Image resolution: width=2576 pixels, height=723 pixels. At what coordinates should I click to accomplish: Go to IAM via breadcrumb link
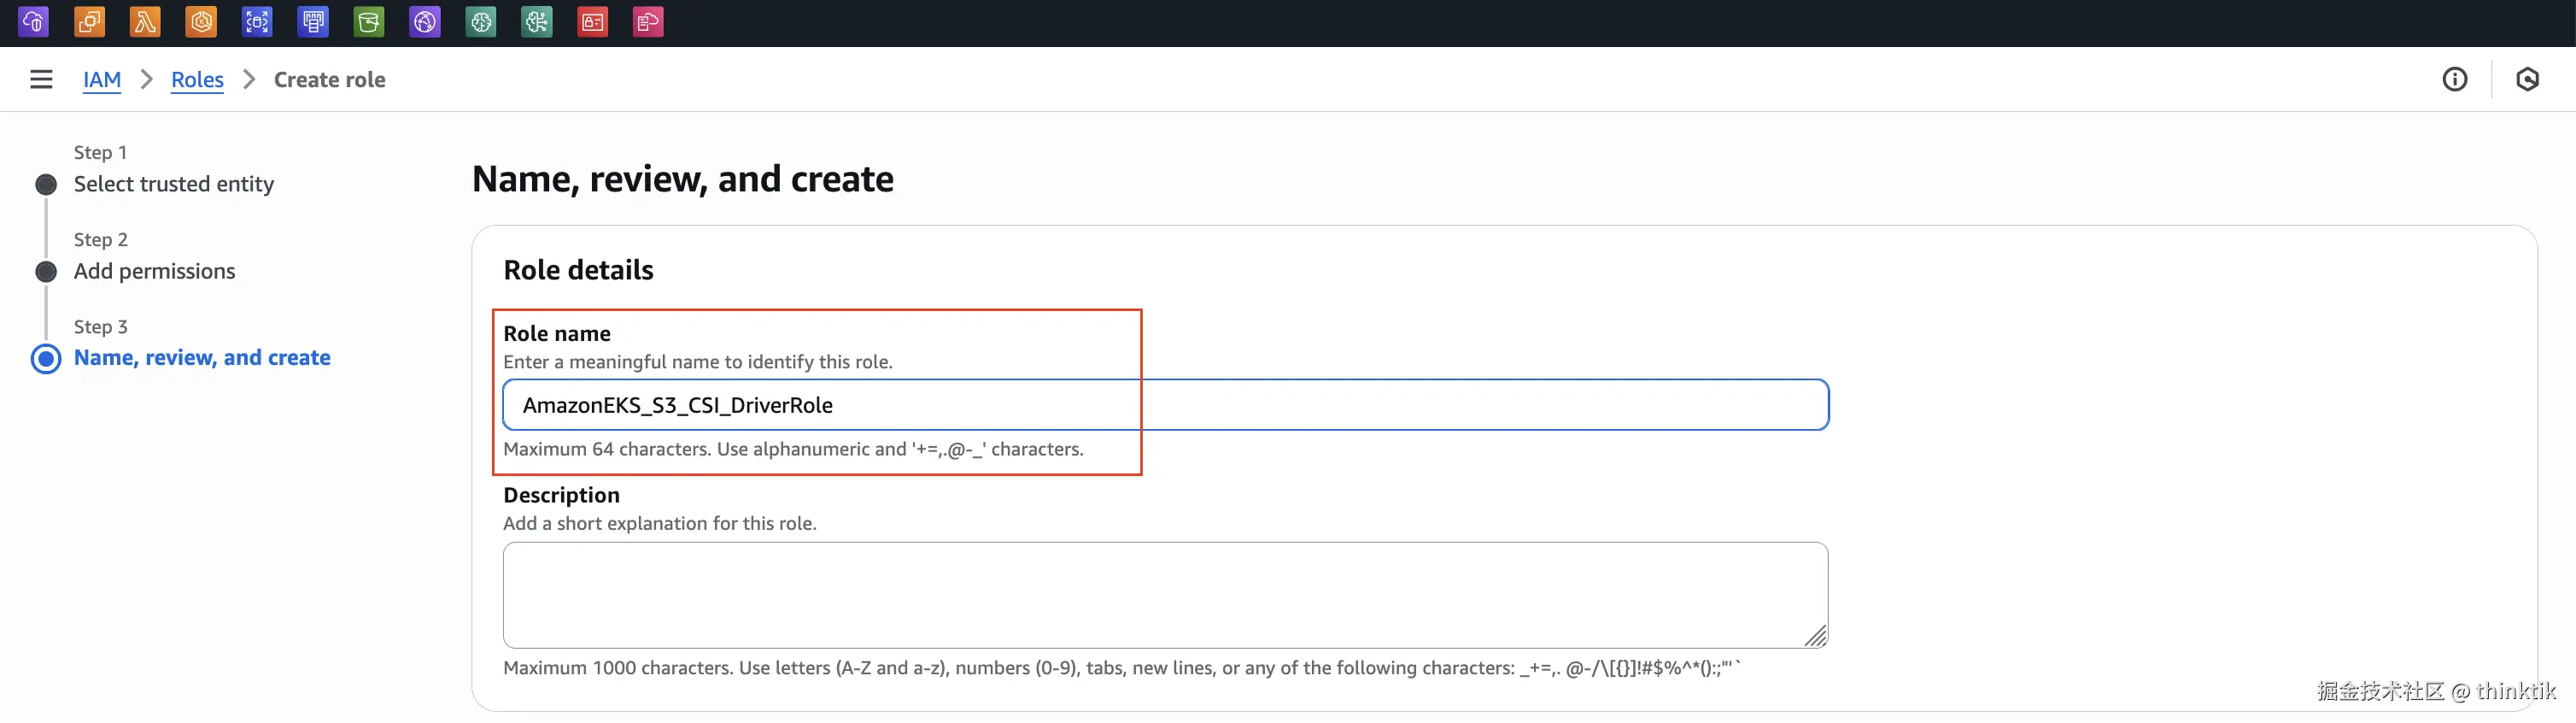point(102,79)
